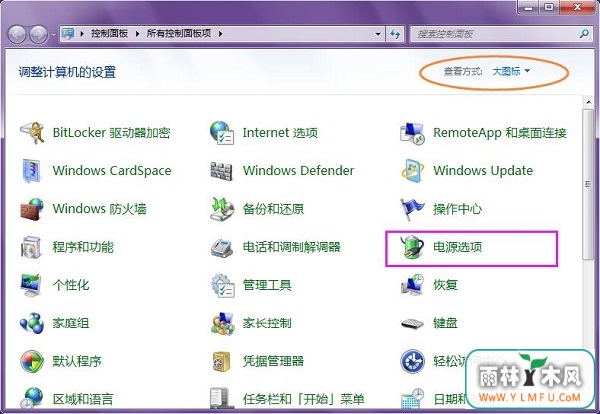Screen dimensions: 600x414
Task: Open the BitLocker drive encryption icon
Action: pyautogui.click(x=32, y=132)
